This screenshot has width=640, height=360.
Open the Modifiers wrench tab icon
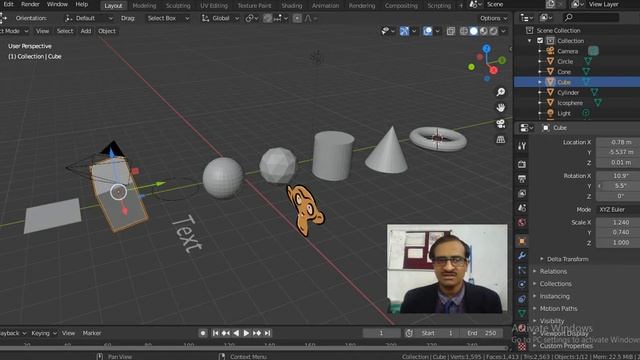coord(522,256)
